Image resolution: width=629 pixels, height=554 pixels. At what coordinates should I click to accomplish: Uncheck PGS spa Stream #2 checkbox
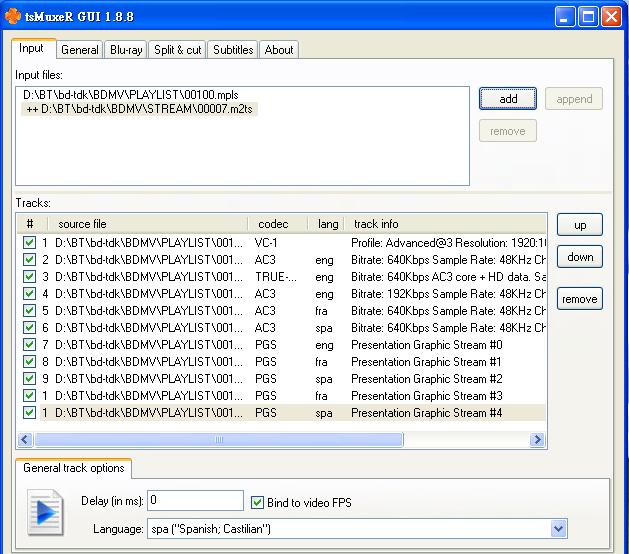tap(29, 379)
